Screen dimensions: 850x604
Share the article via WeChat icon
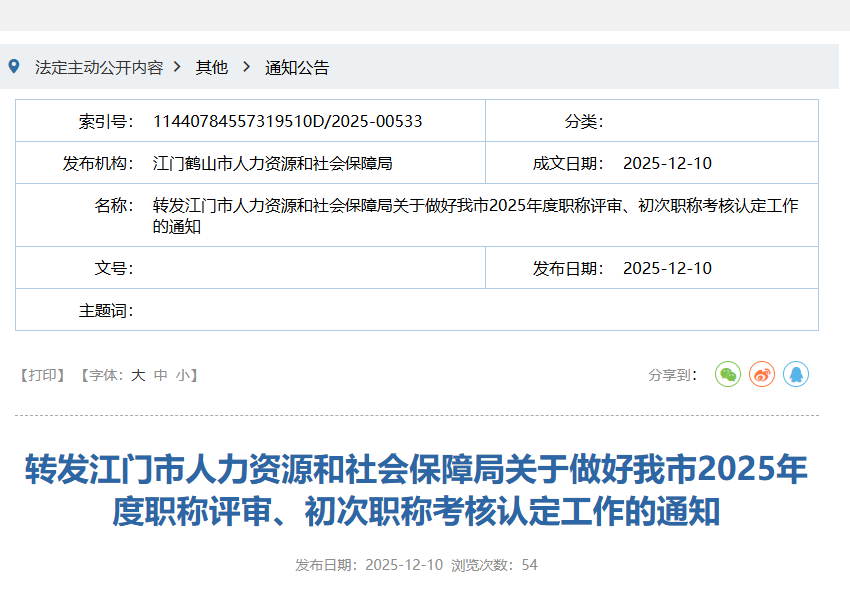tap(727, 374)
